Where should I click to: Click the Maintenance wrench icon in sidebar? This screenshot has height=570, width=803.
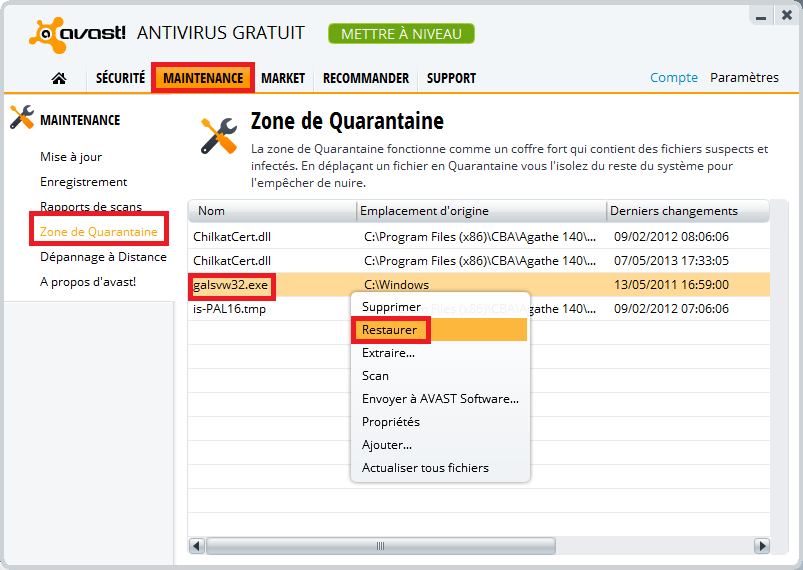(22, 117)
